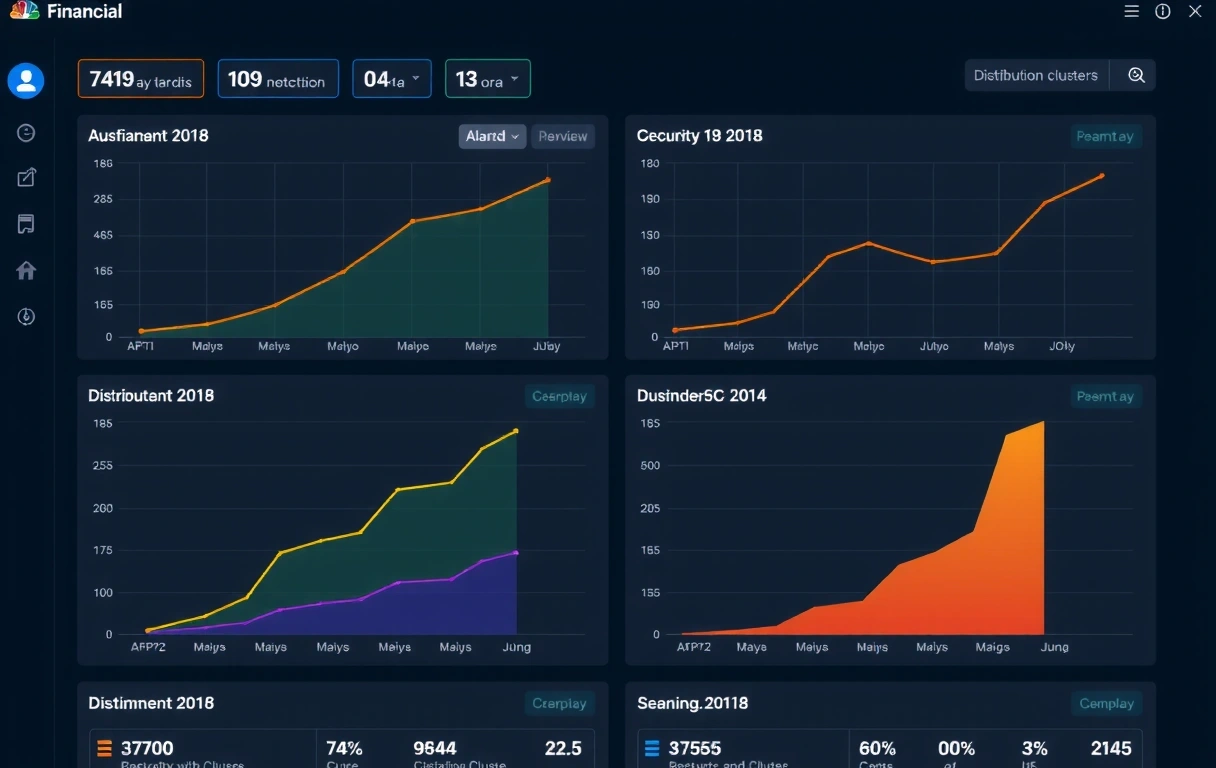Open the bookmarks icon in the sidebar
The height and width of the screenshot is (768, 1216).
(25, 223)
